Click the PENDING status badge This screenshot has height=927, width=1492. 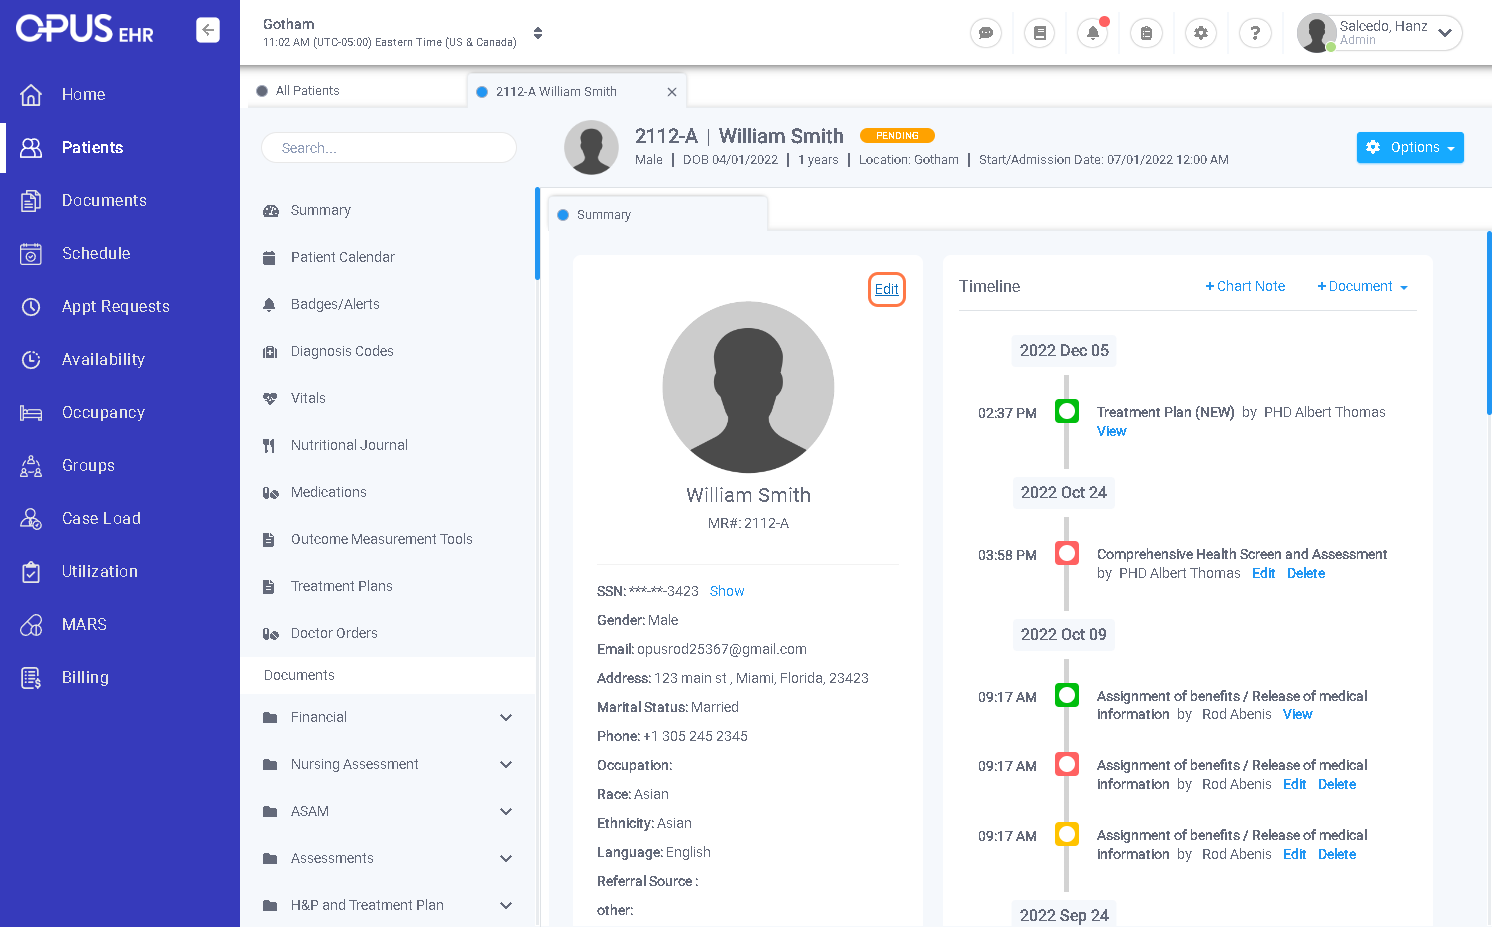(x=897, y=136)
